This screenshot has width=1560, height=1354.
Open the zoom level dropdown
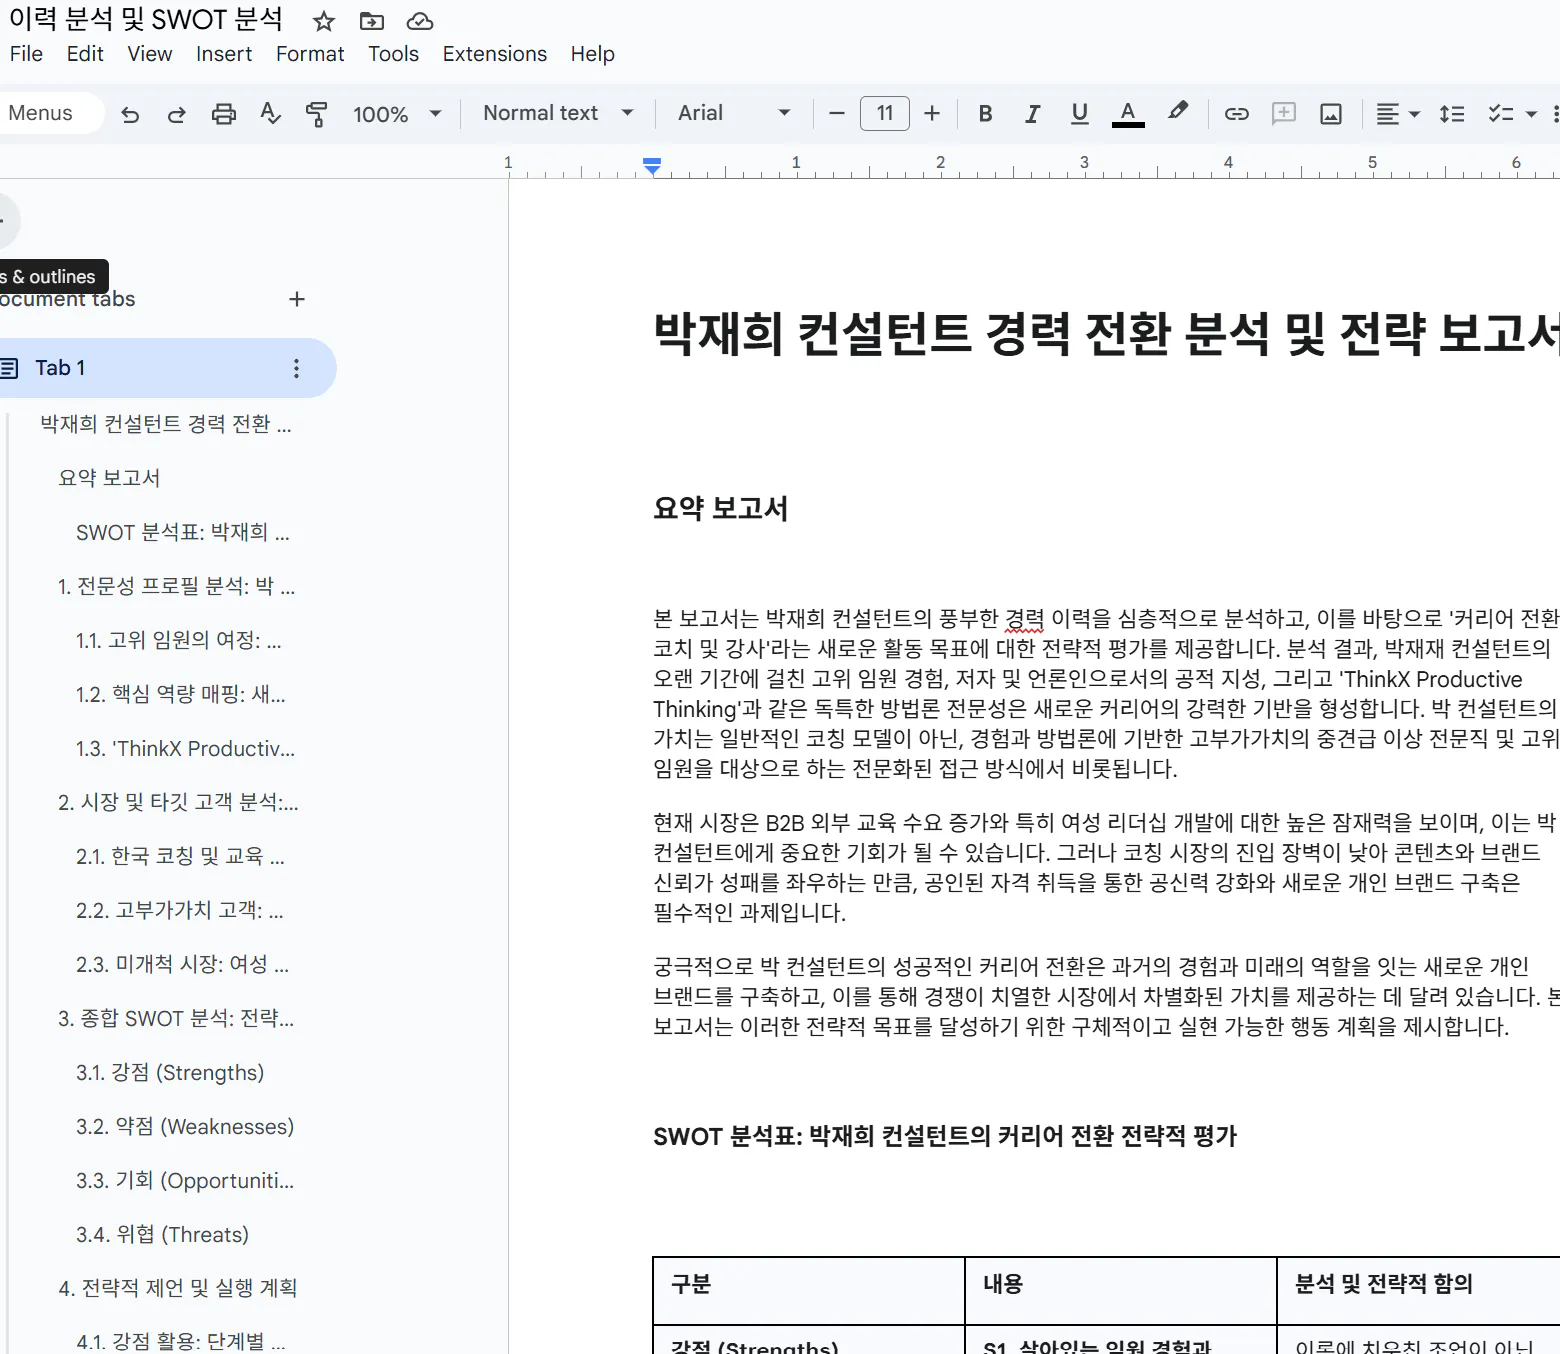pos(396,113)
